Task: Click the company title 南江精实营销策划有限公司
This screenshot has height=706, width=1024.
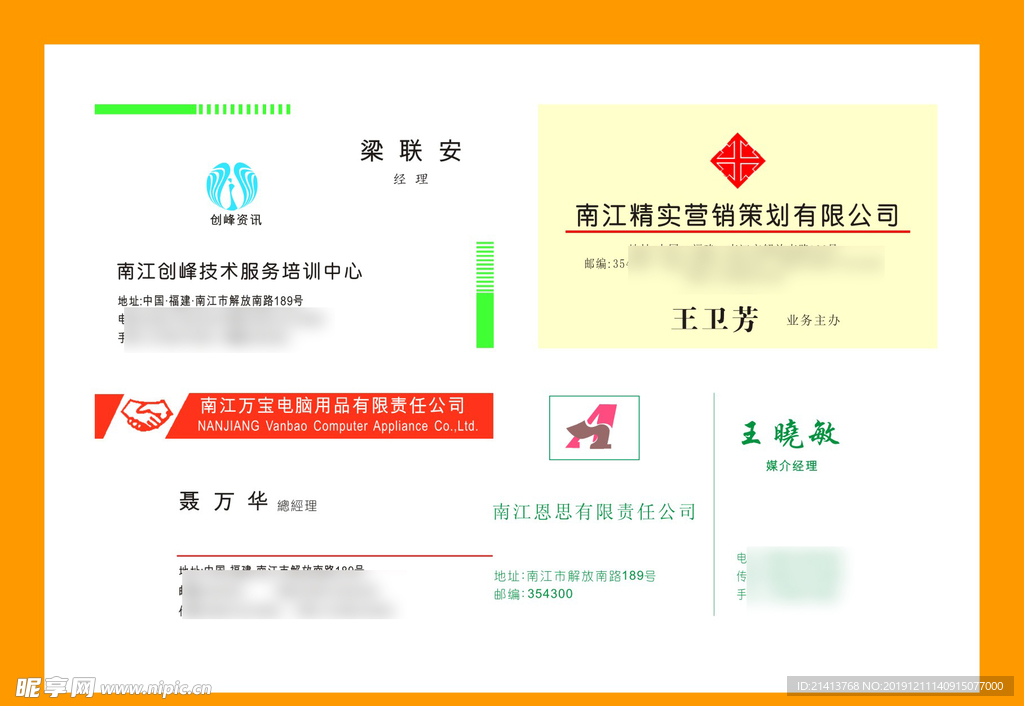Action: (x=737, y=215)
